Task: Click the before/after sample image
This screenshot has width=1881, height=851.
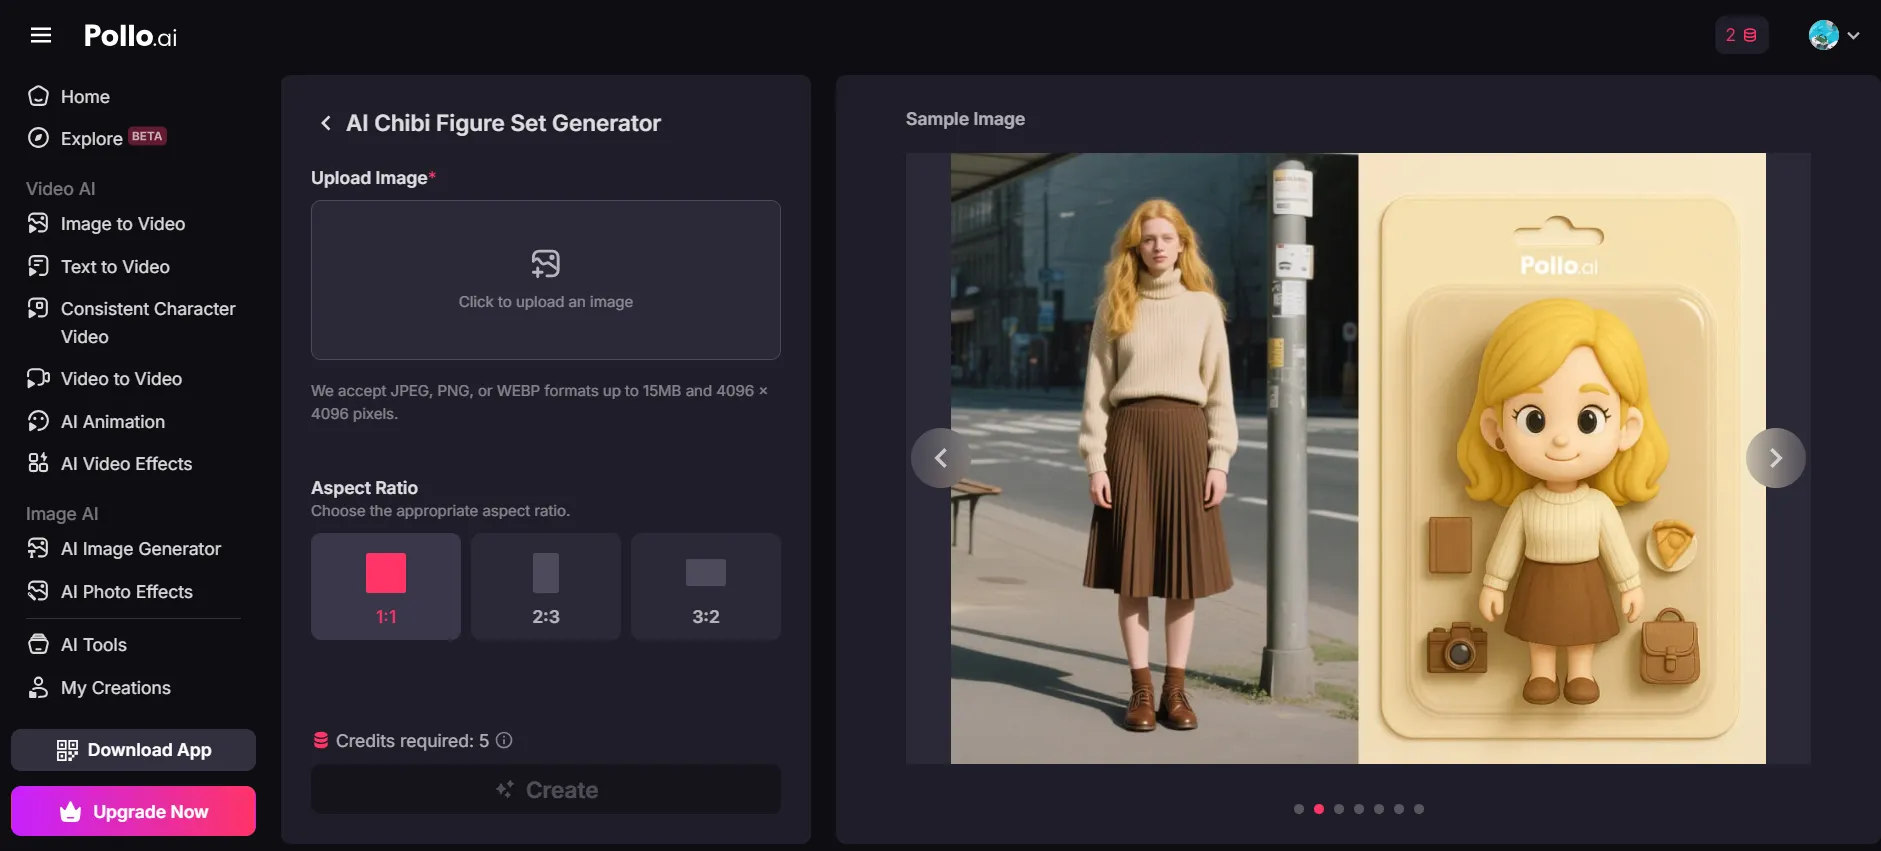Action: (x=1358, y=458)
